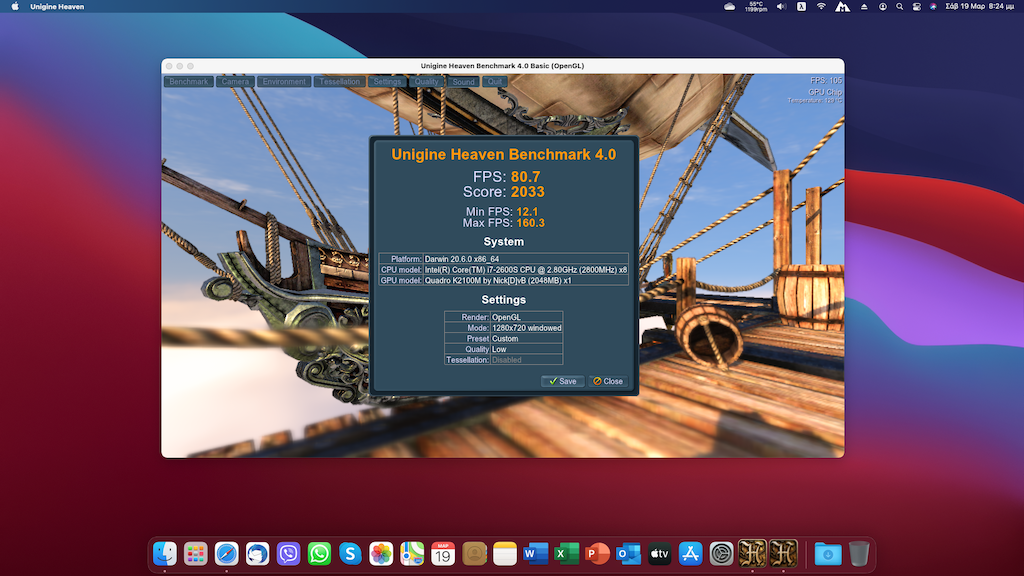Image resolution: width=1024 pixels, height=576 pixels.
Task: Open Calendar showing 19 in dock
Action: (443, 554)
